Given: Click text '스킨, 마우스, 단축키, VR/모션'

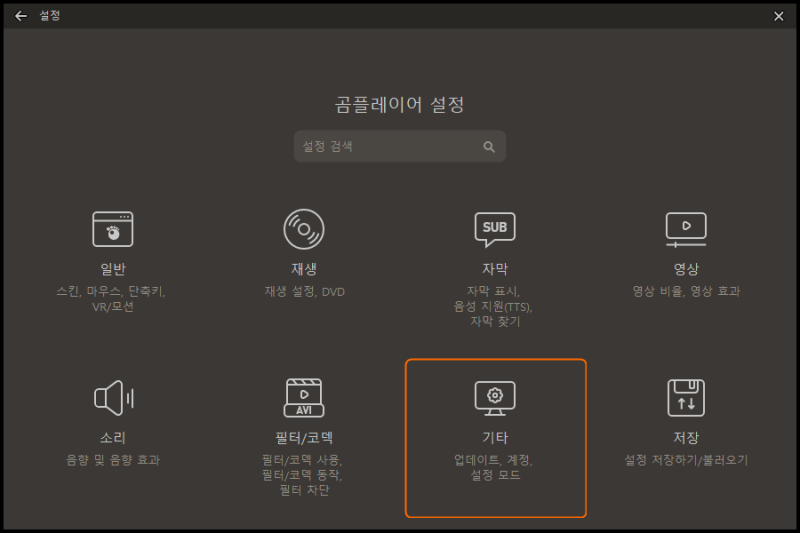Looking at the screenshot, I should point(111,299).
